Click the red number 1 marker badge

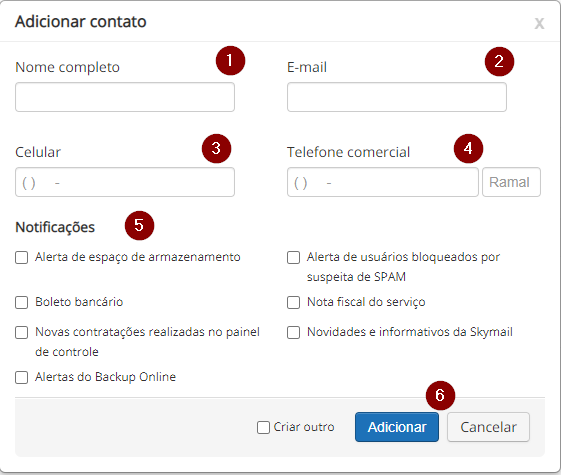[x=230, y=60]
